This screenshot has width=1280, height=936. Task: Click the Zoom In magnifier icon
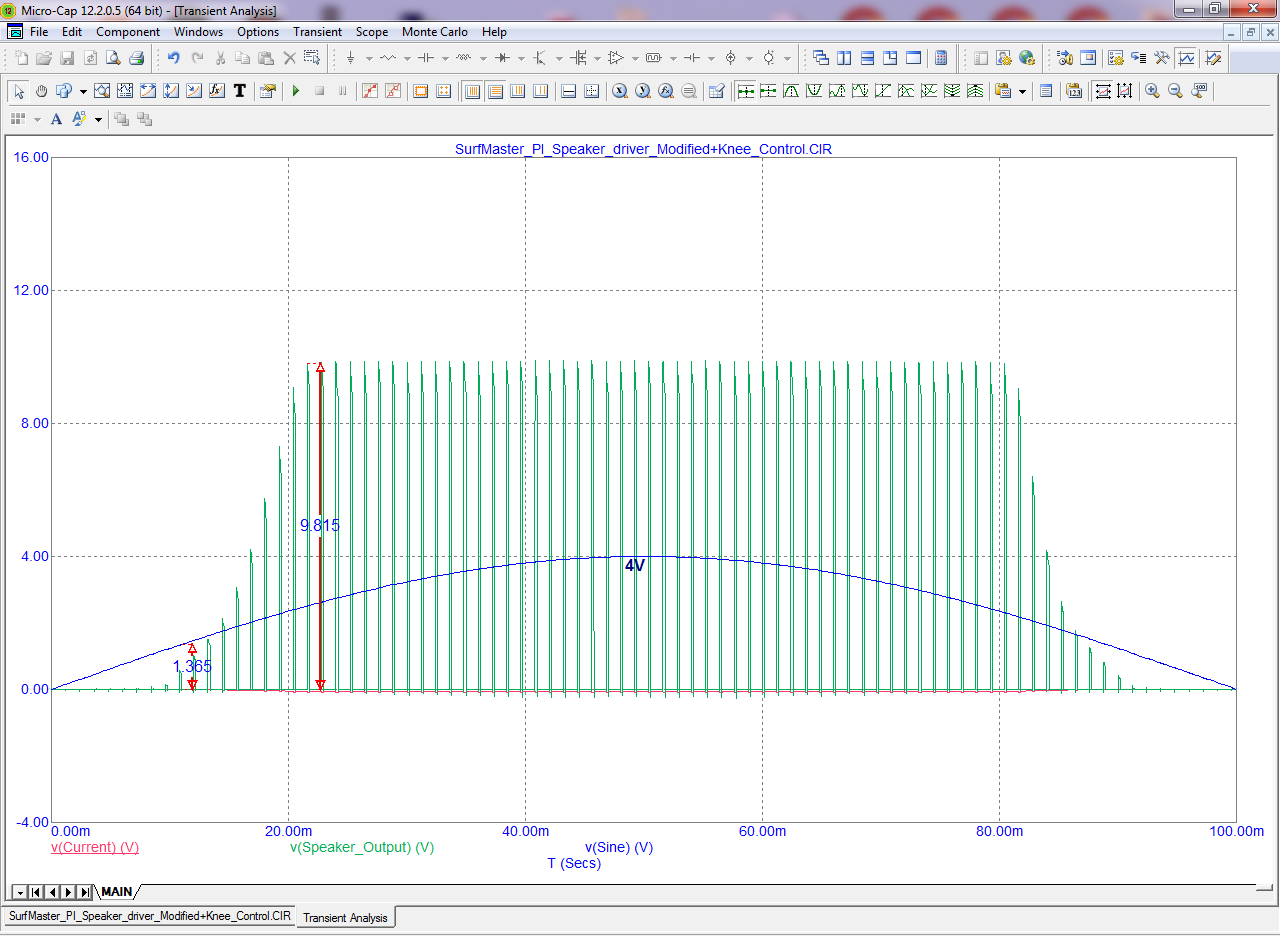tap(1152, 91)
